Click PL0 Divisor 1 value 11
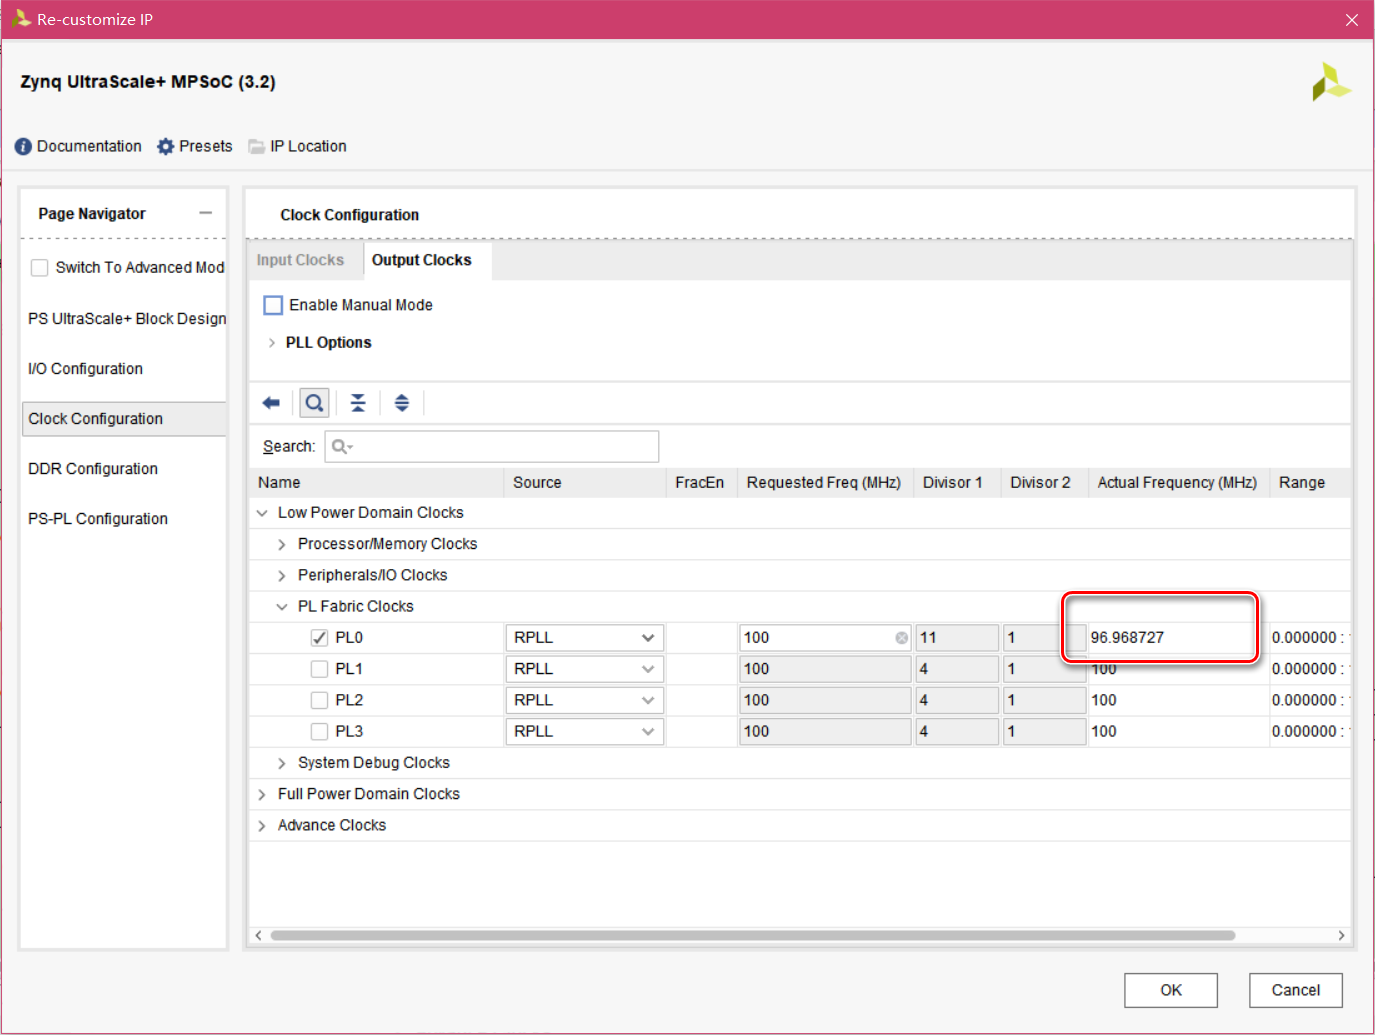The image size is (1375, 1035). tap(957, 638)
